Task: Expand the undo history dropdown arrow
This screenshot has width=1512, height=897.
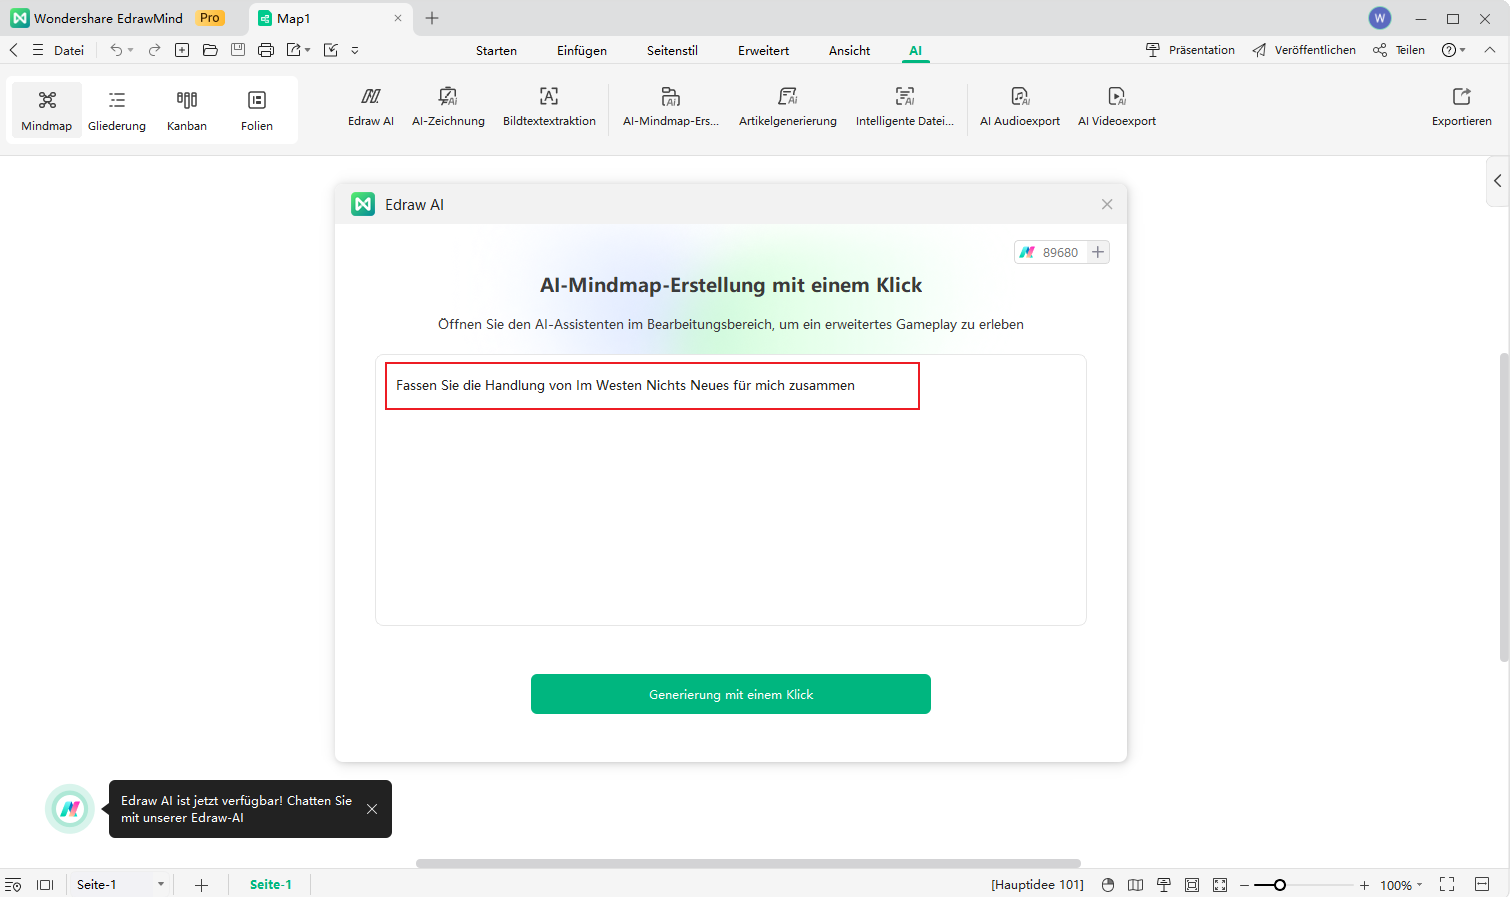Action: tap(131, 50)
